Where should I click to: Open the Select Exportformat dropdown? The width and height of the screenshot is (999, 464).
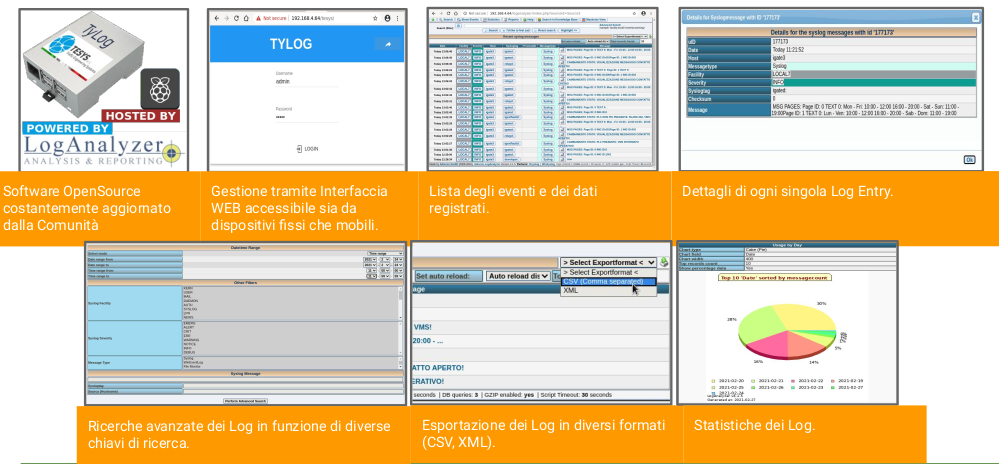point(608,262)
